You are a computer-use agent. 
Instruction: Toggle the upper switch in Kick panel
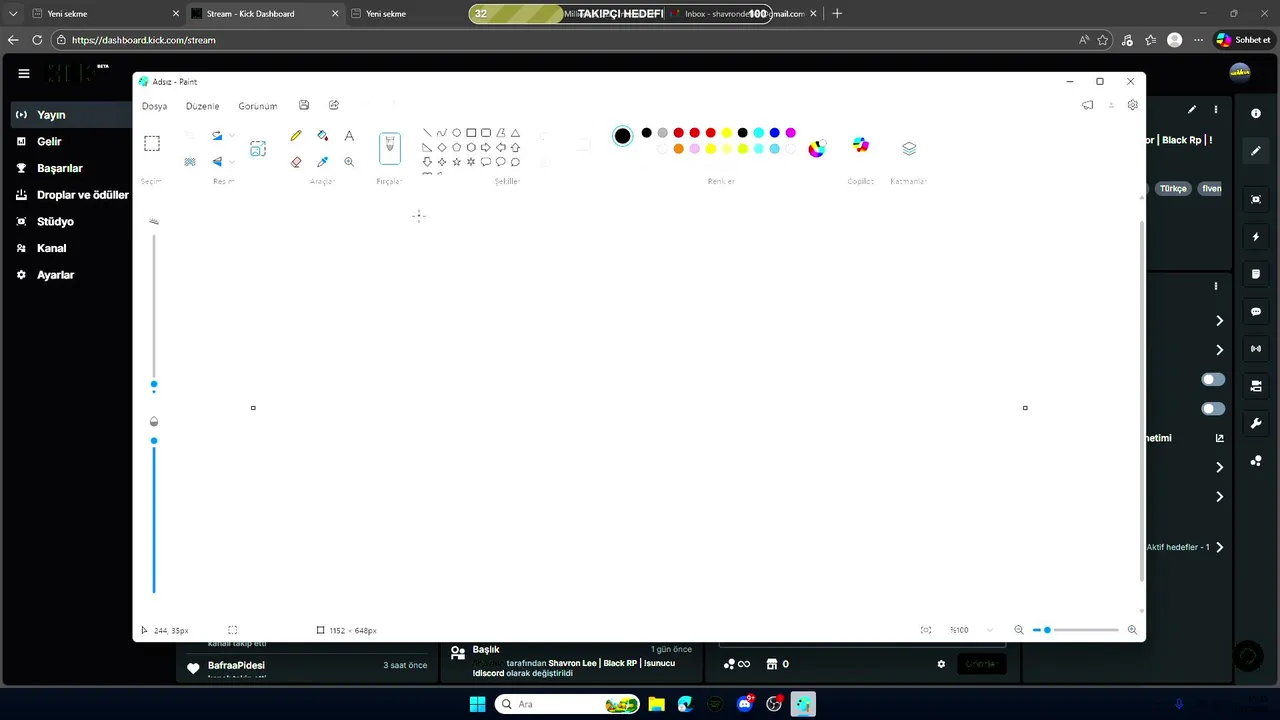tap(1213, 380)
